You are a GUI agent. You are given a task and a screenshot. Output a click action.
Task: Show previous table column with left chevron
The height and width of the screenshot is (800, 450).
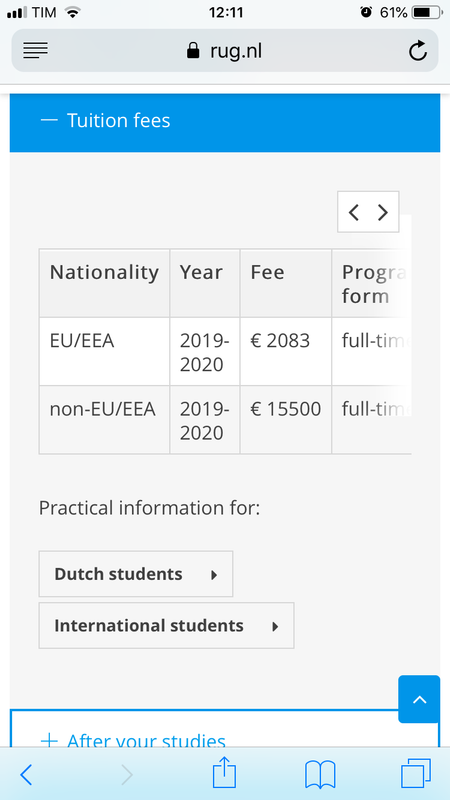(x=354, y=212)
